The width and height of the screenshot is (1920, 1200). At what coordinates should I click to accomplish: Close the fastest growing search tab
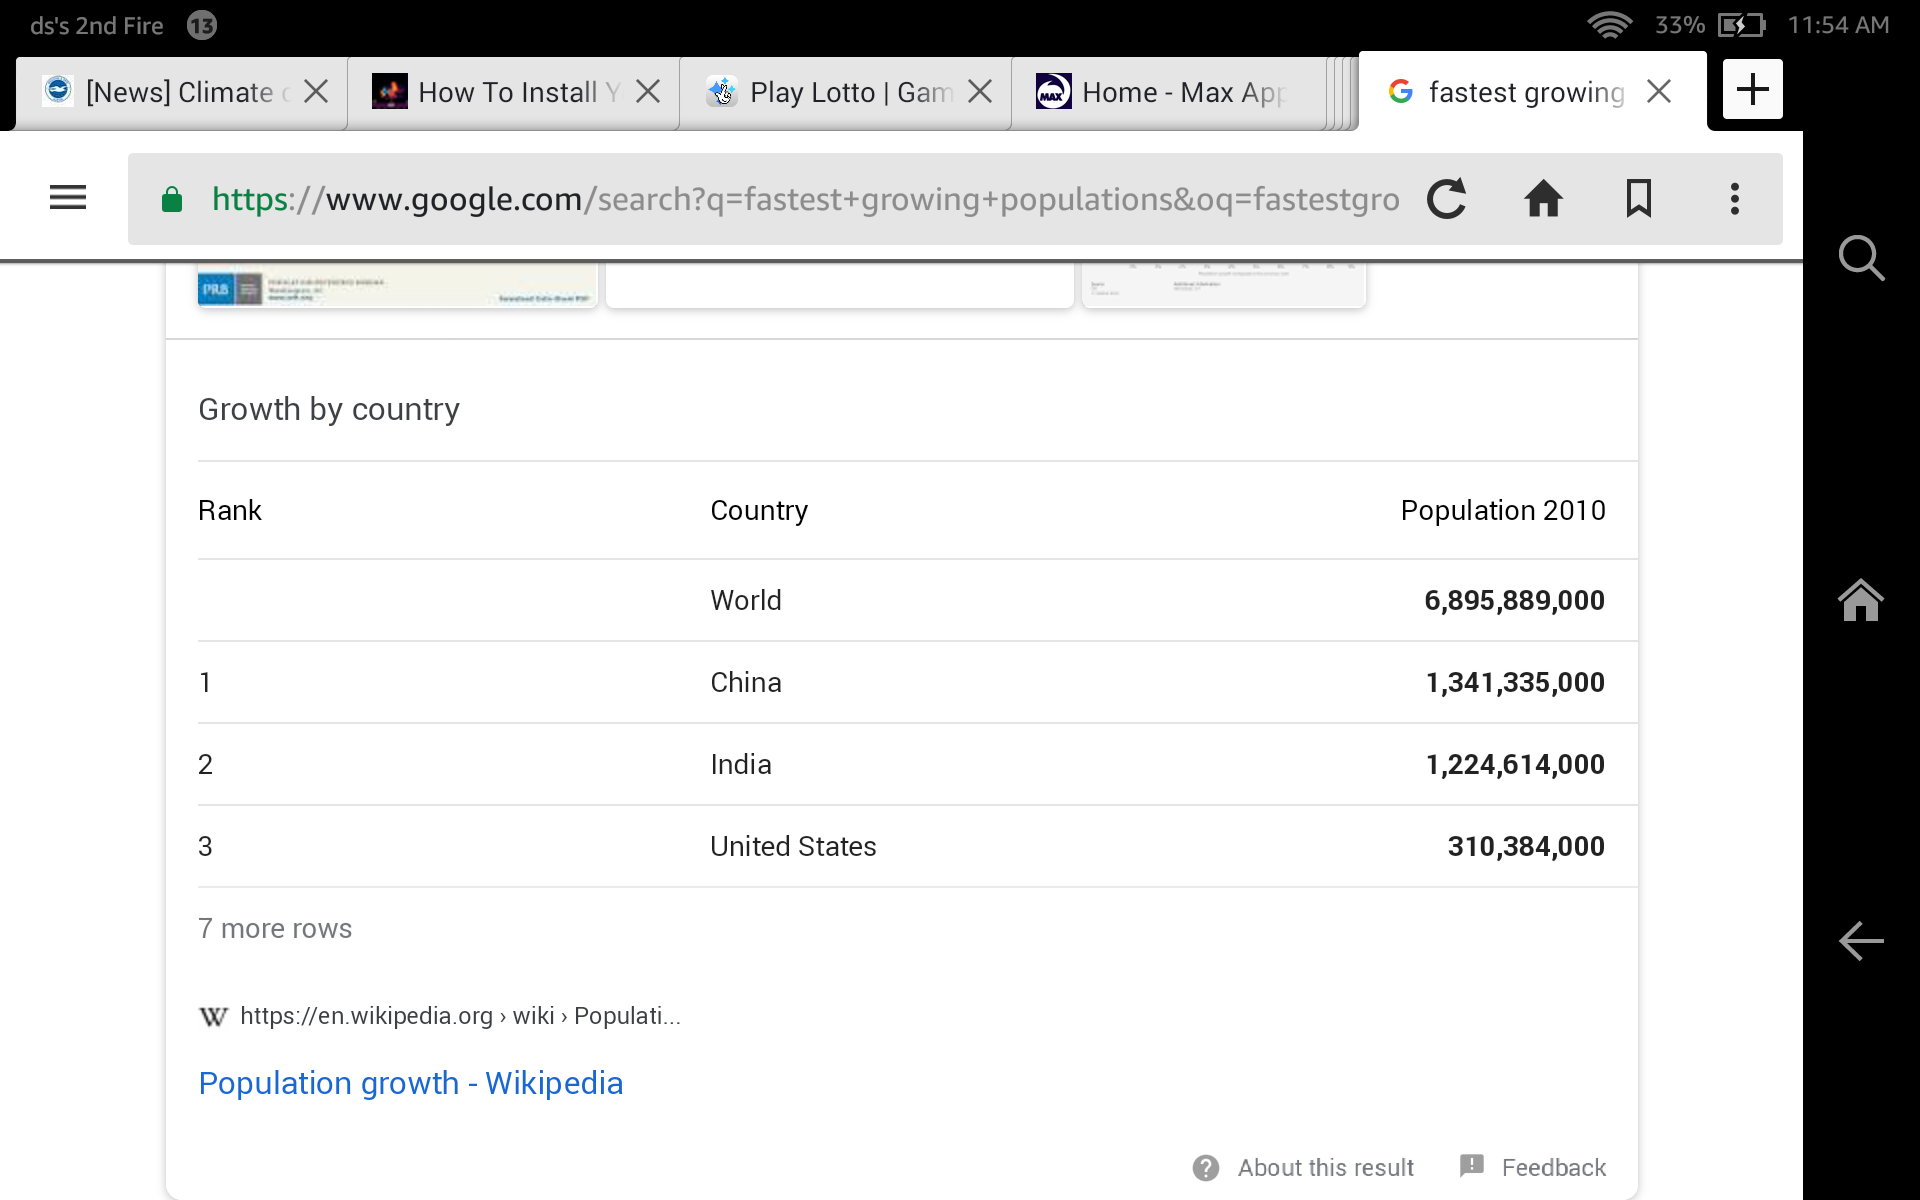point(1659,92)
